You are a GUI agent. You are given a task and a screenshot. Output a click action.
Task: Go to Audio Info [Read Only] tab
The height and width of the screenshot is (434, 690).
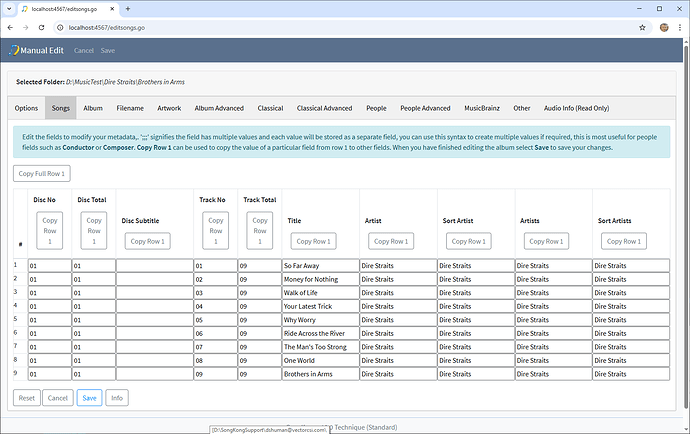click(576, 108)
